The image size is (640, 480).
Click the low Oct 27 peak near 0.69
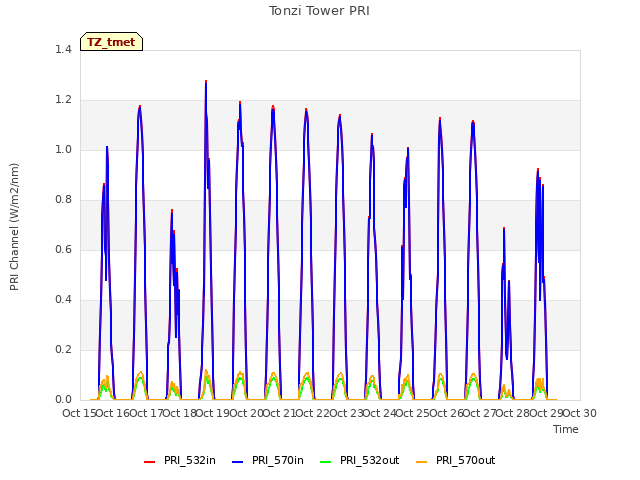(504, 228)
